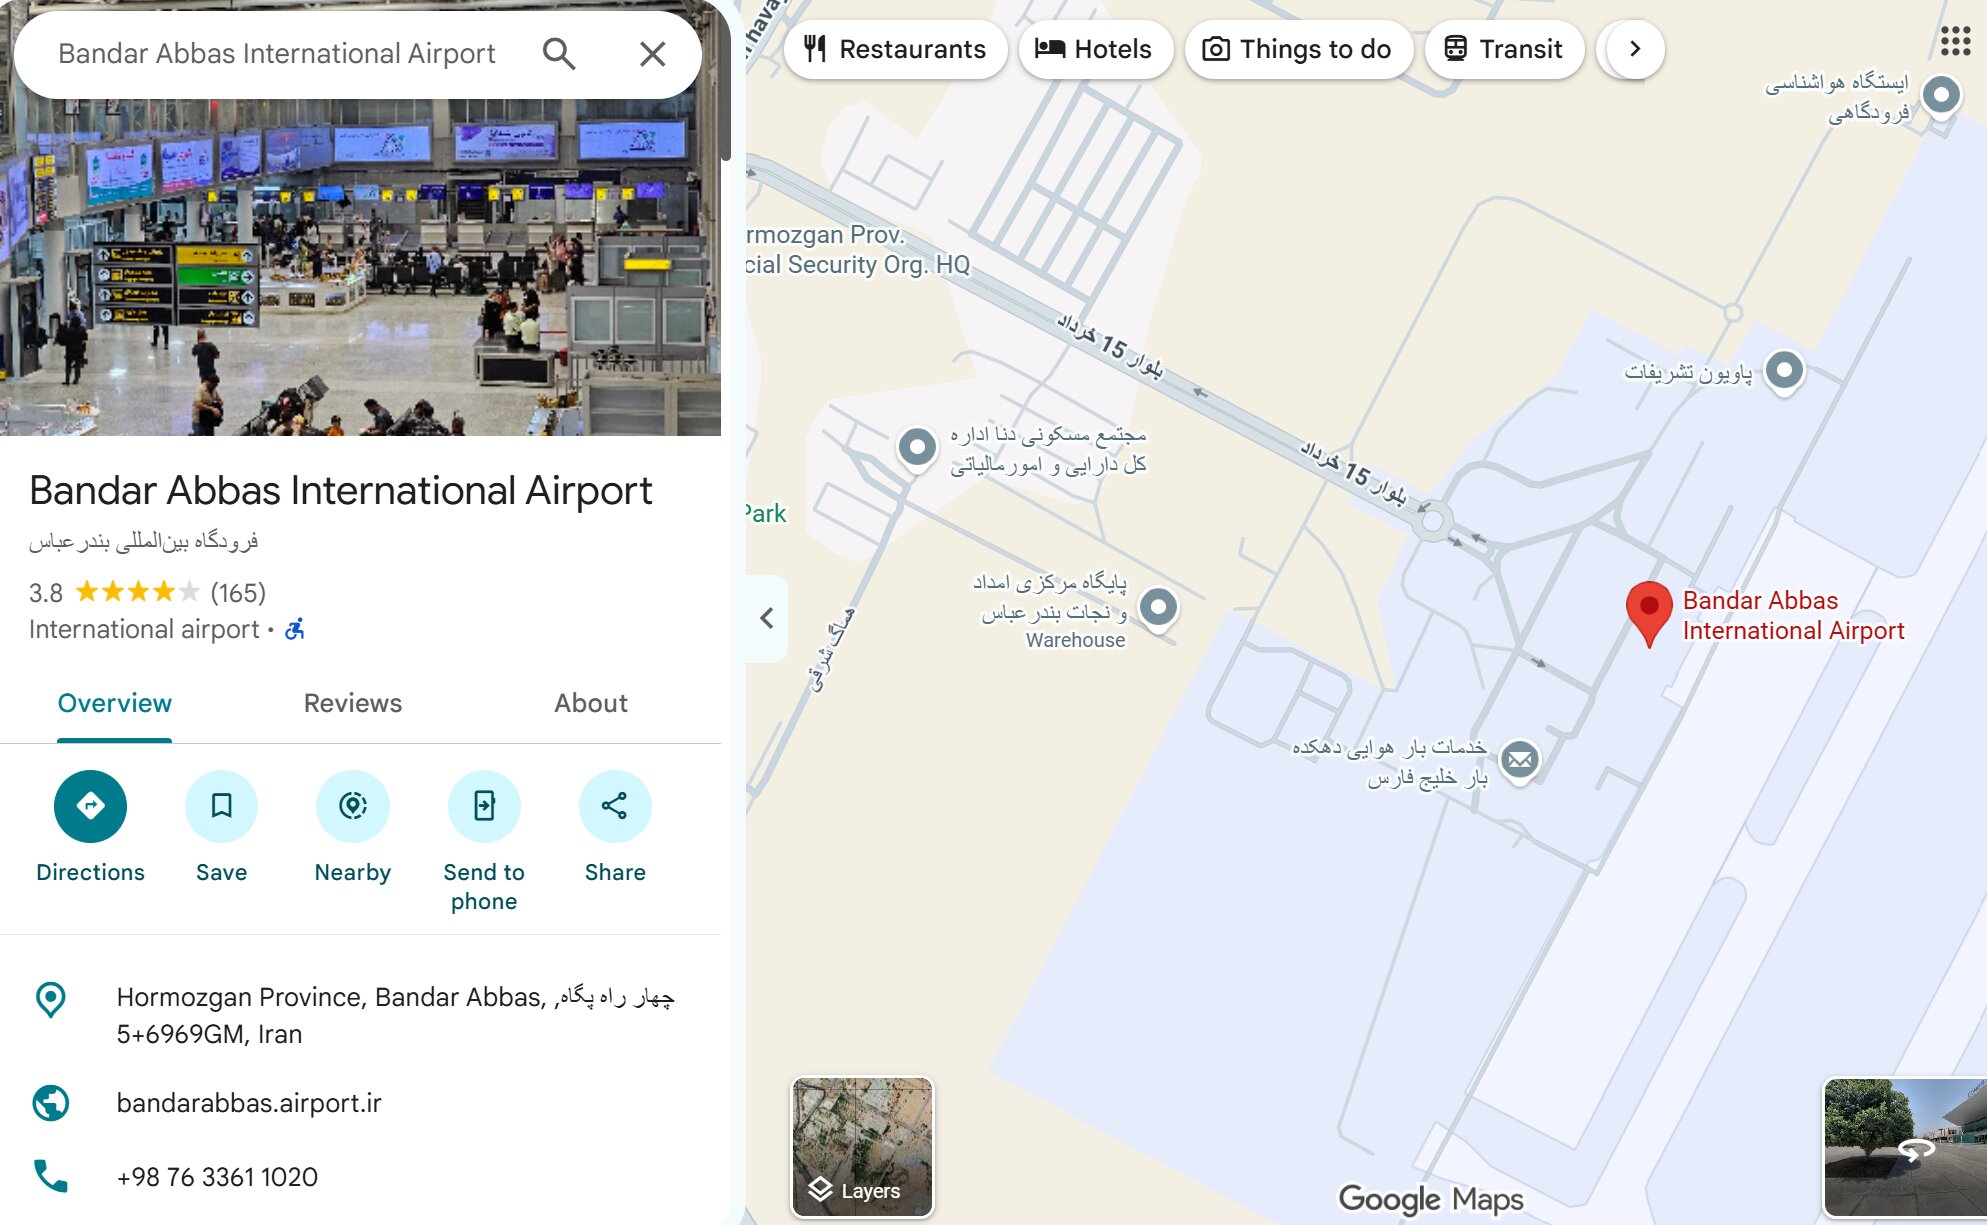Select the Transit chip
1987x1225 pixels.
(1504, 49)
